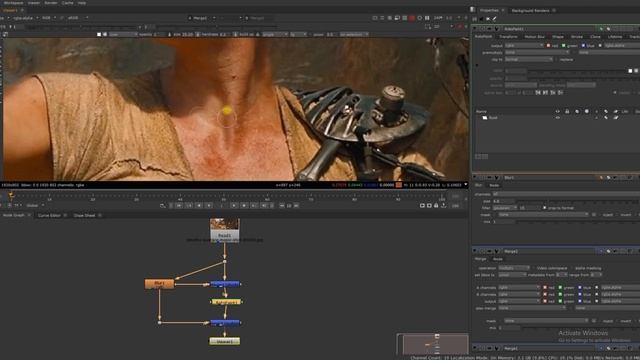Toggle visibility of the Root layer
The width and height of the screenshot is (640, 360).
pyautogui.click(x=558, y=118)
